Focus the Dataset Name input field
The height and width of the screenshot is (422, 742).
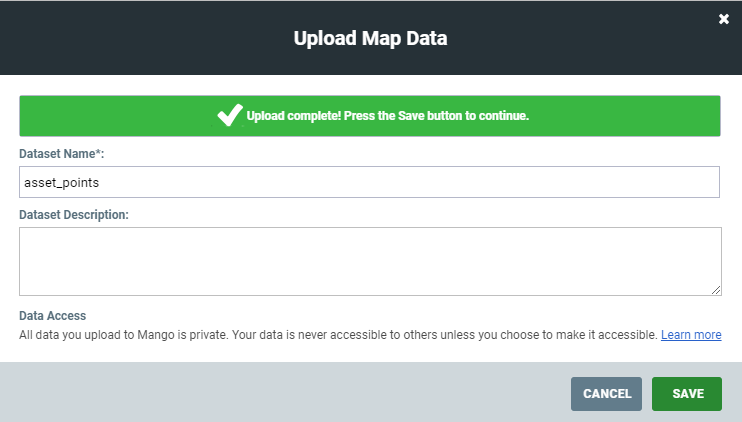(x=369, y=182)
